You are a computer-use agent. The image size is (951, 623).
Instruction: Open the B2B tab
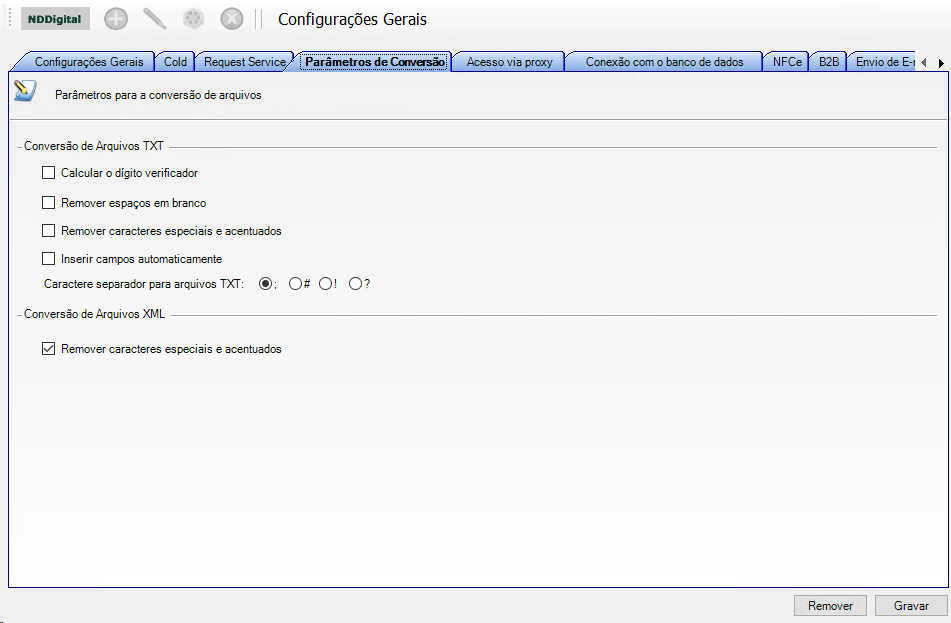coord(828,62)
